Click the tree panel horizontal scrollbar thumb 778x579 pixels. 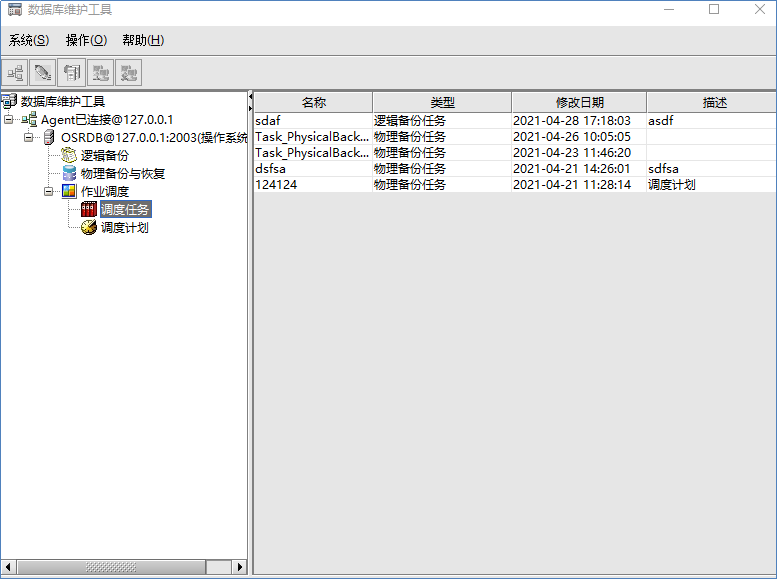point(111,567)
